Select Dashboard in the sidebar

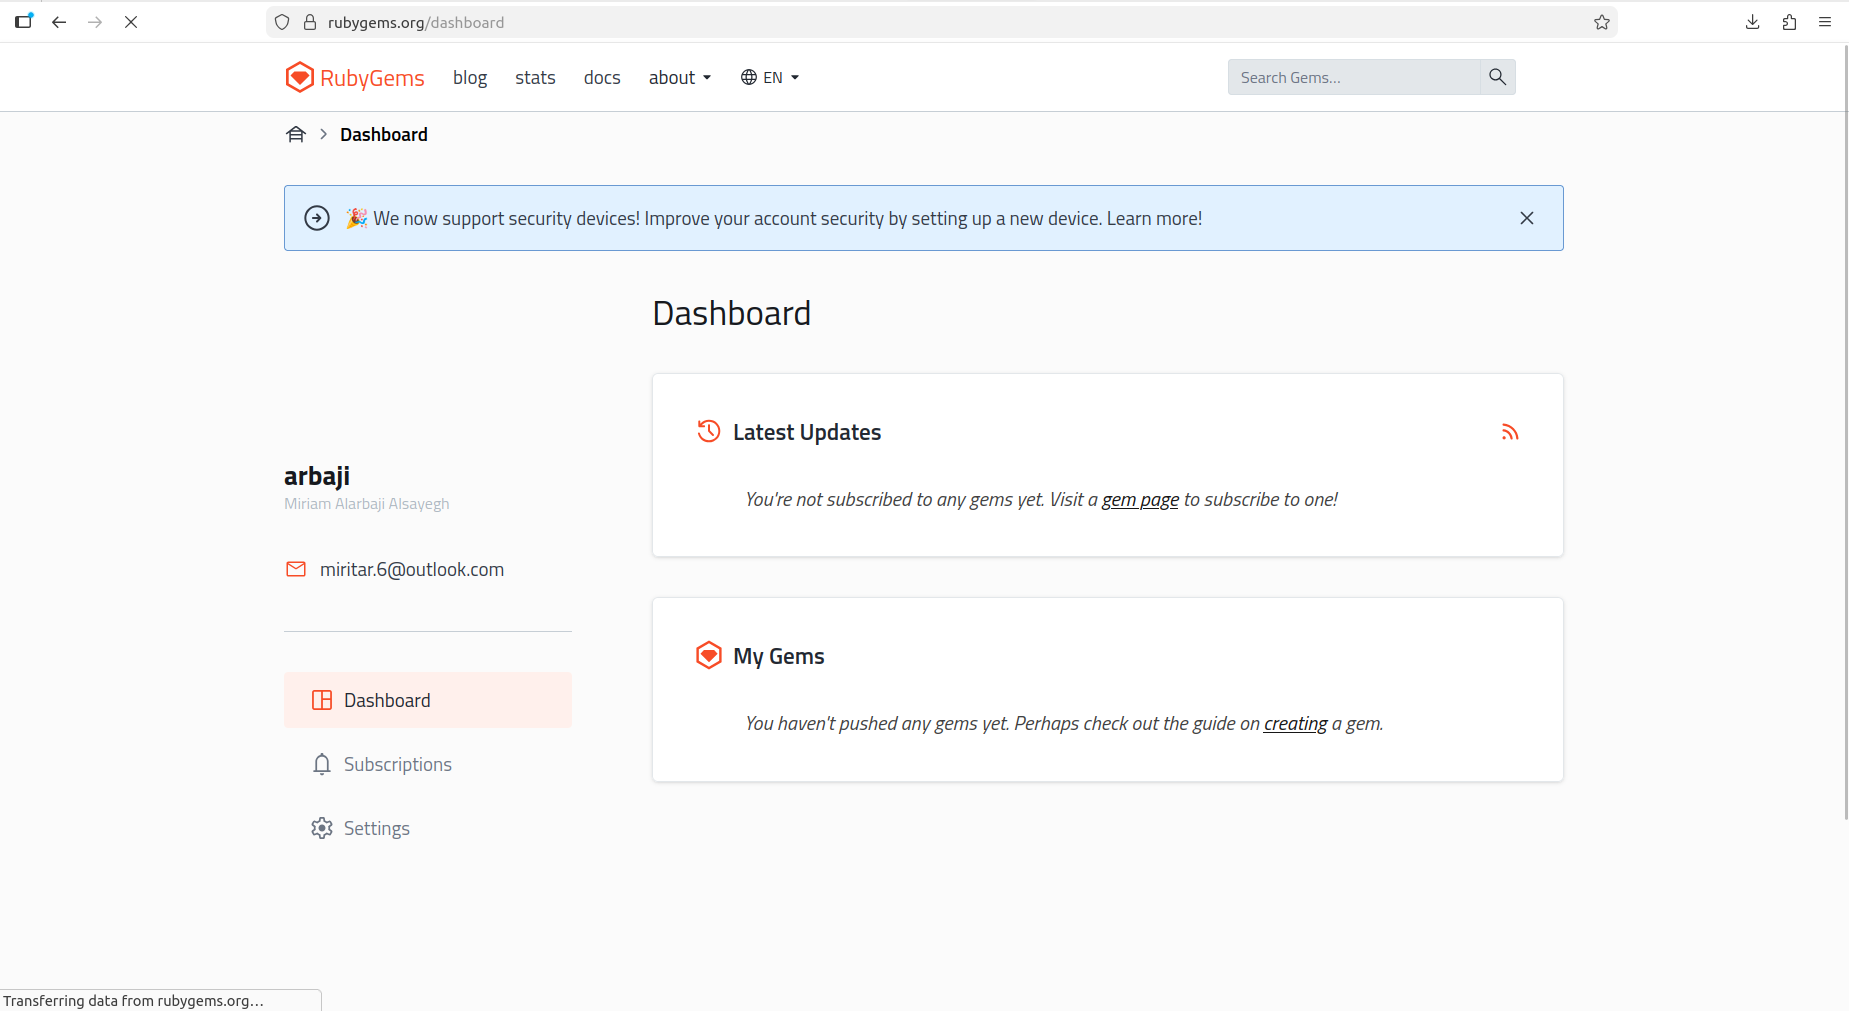pyautogui.click(x=387, y=700)
